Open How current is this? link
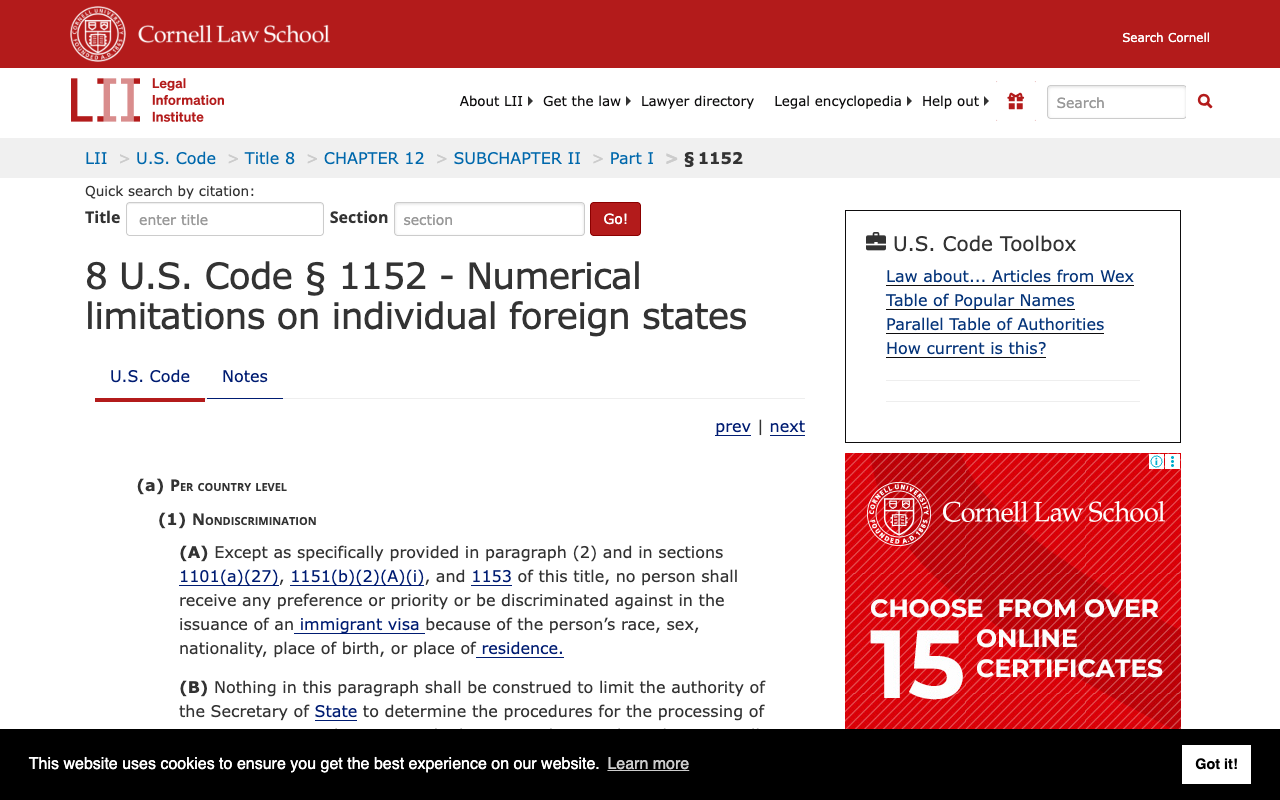The width and height of the screenshot is (1280, 800). (x=966, y=349)
